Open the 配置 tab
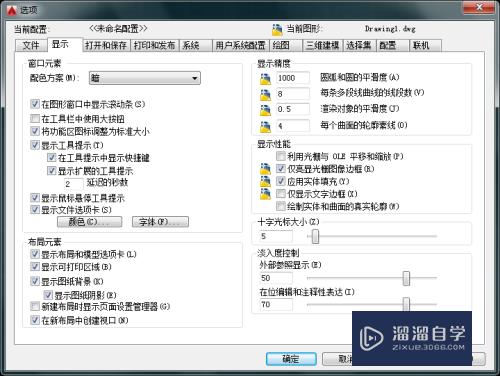Screen dimensions: 500x376 point(392,45)
